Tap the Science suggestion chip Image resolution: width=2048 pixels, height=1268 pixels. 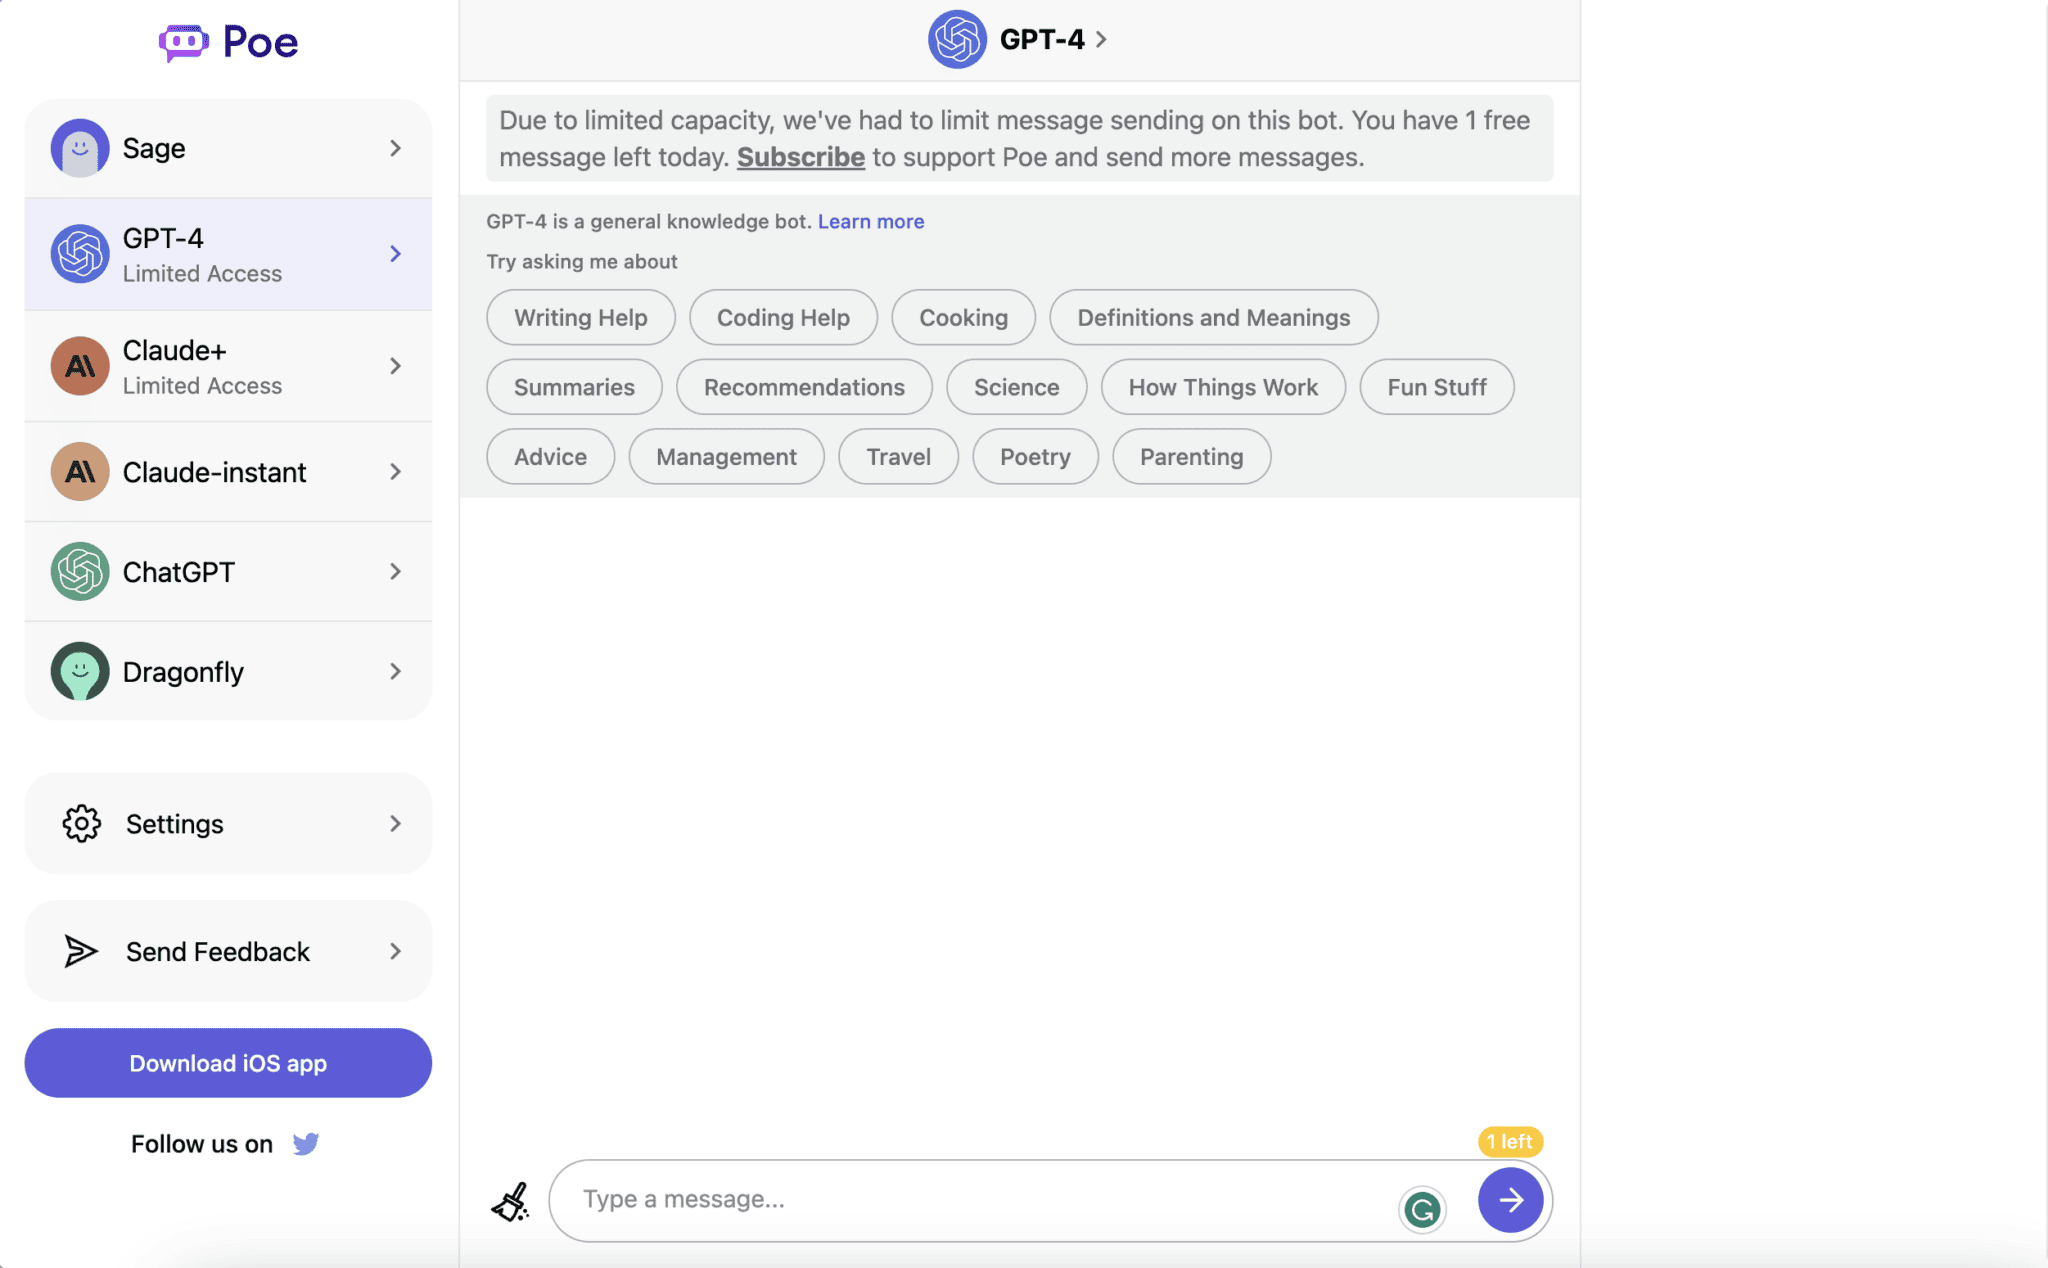click(x=1016, y=388)
